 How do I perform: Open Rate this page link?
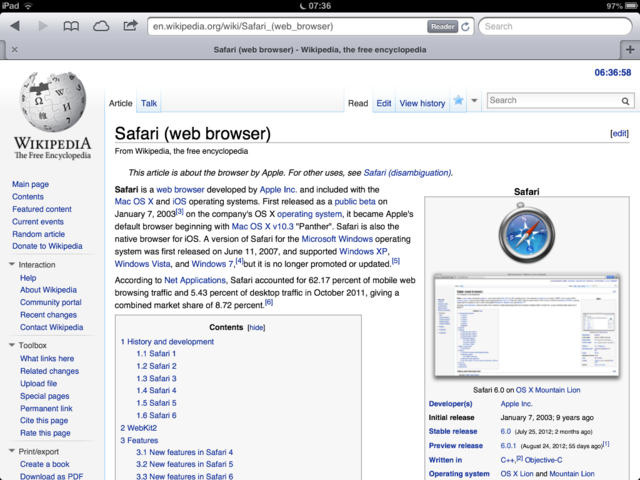45,433
